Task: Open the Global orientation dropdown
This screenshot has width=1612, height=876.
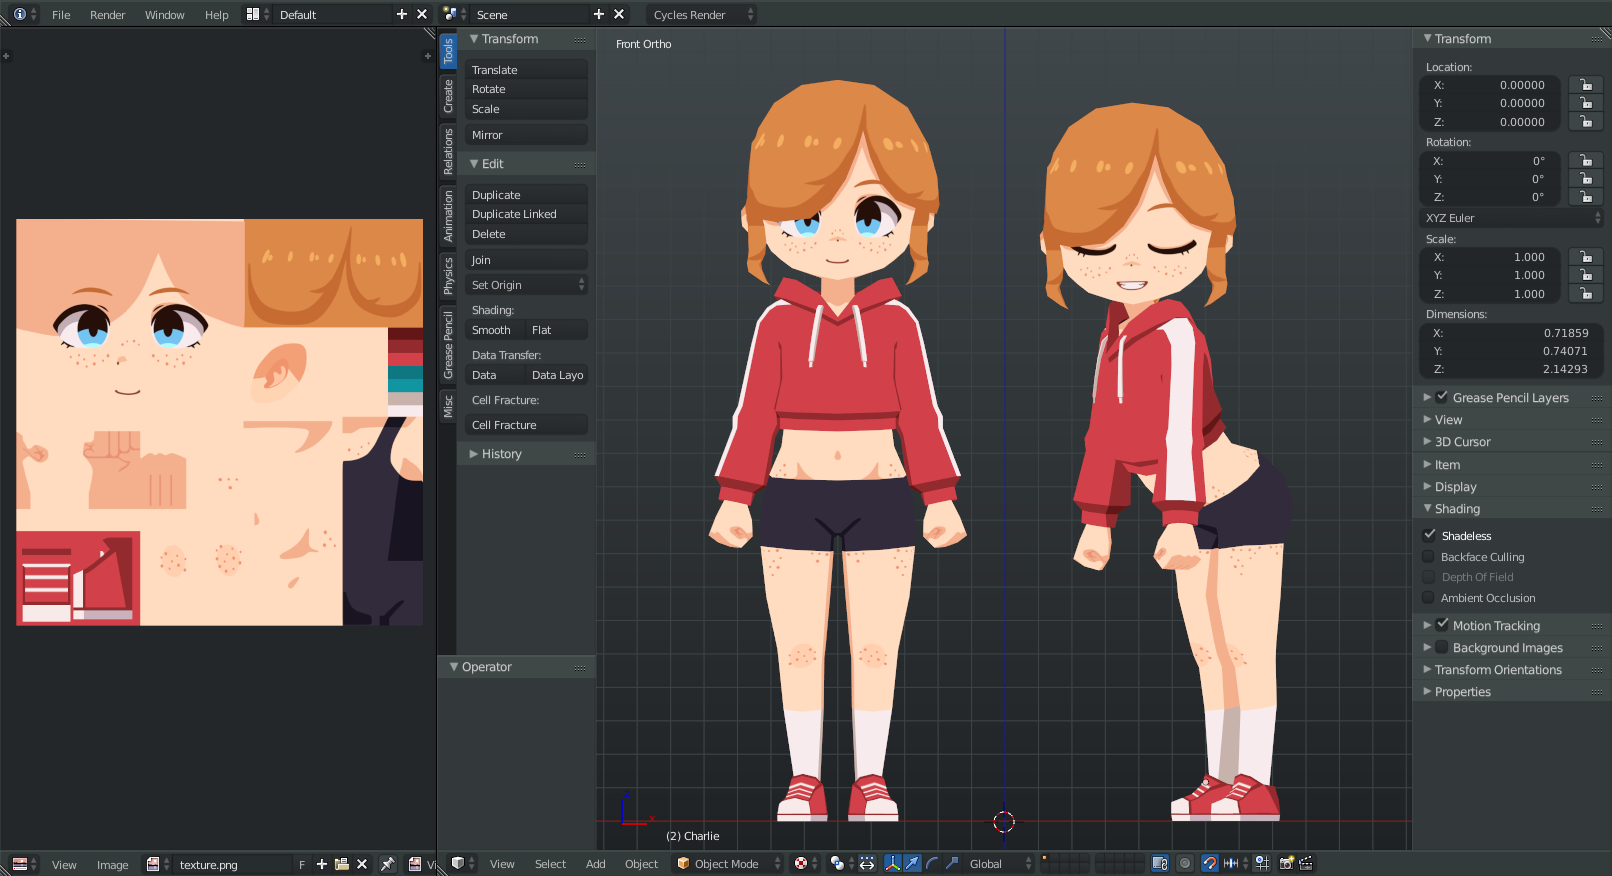Action: coord(998,863)
